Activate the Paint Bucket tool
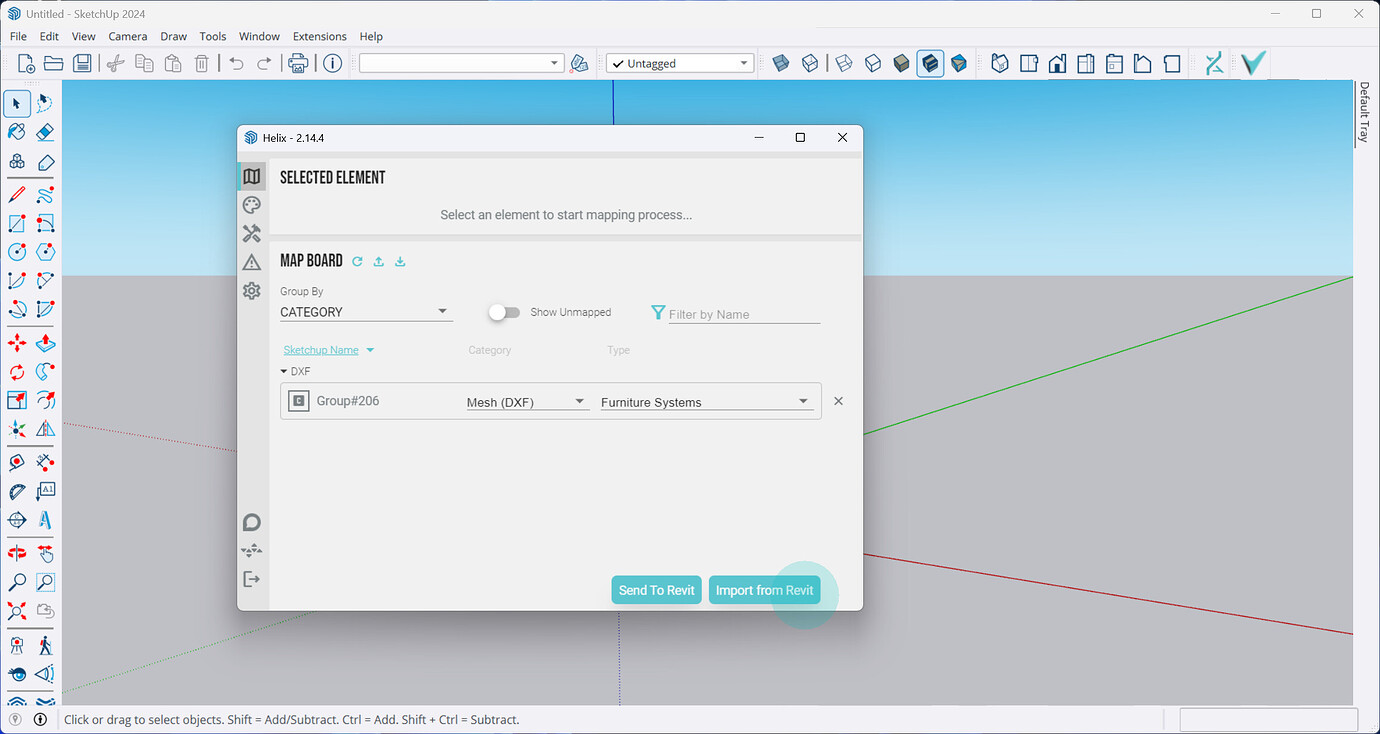 click(16, 131)
